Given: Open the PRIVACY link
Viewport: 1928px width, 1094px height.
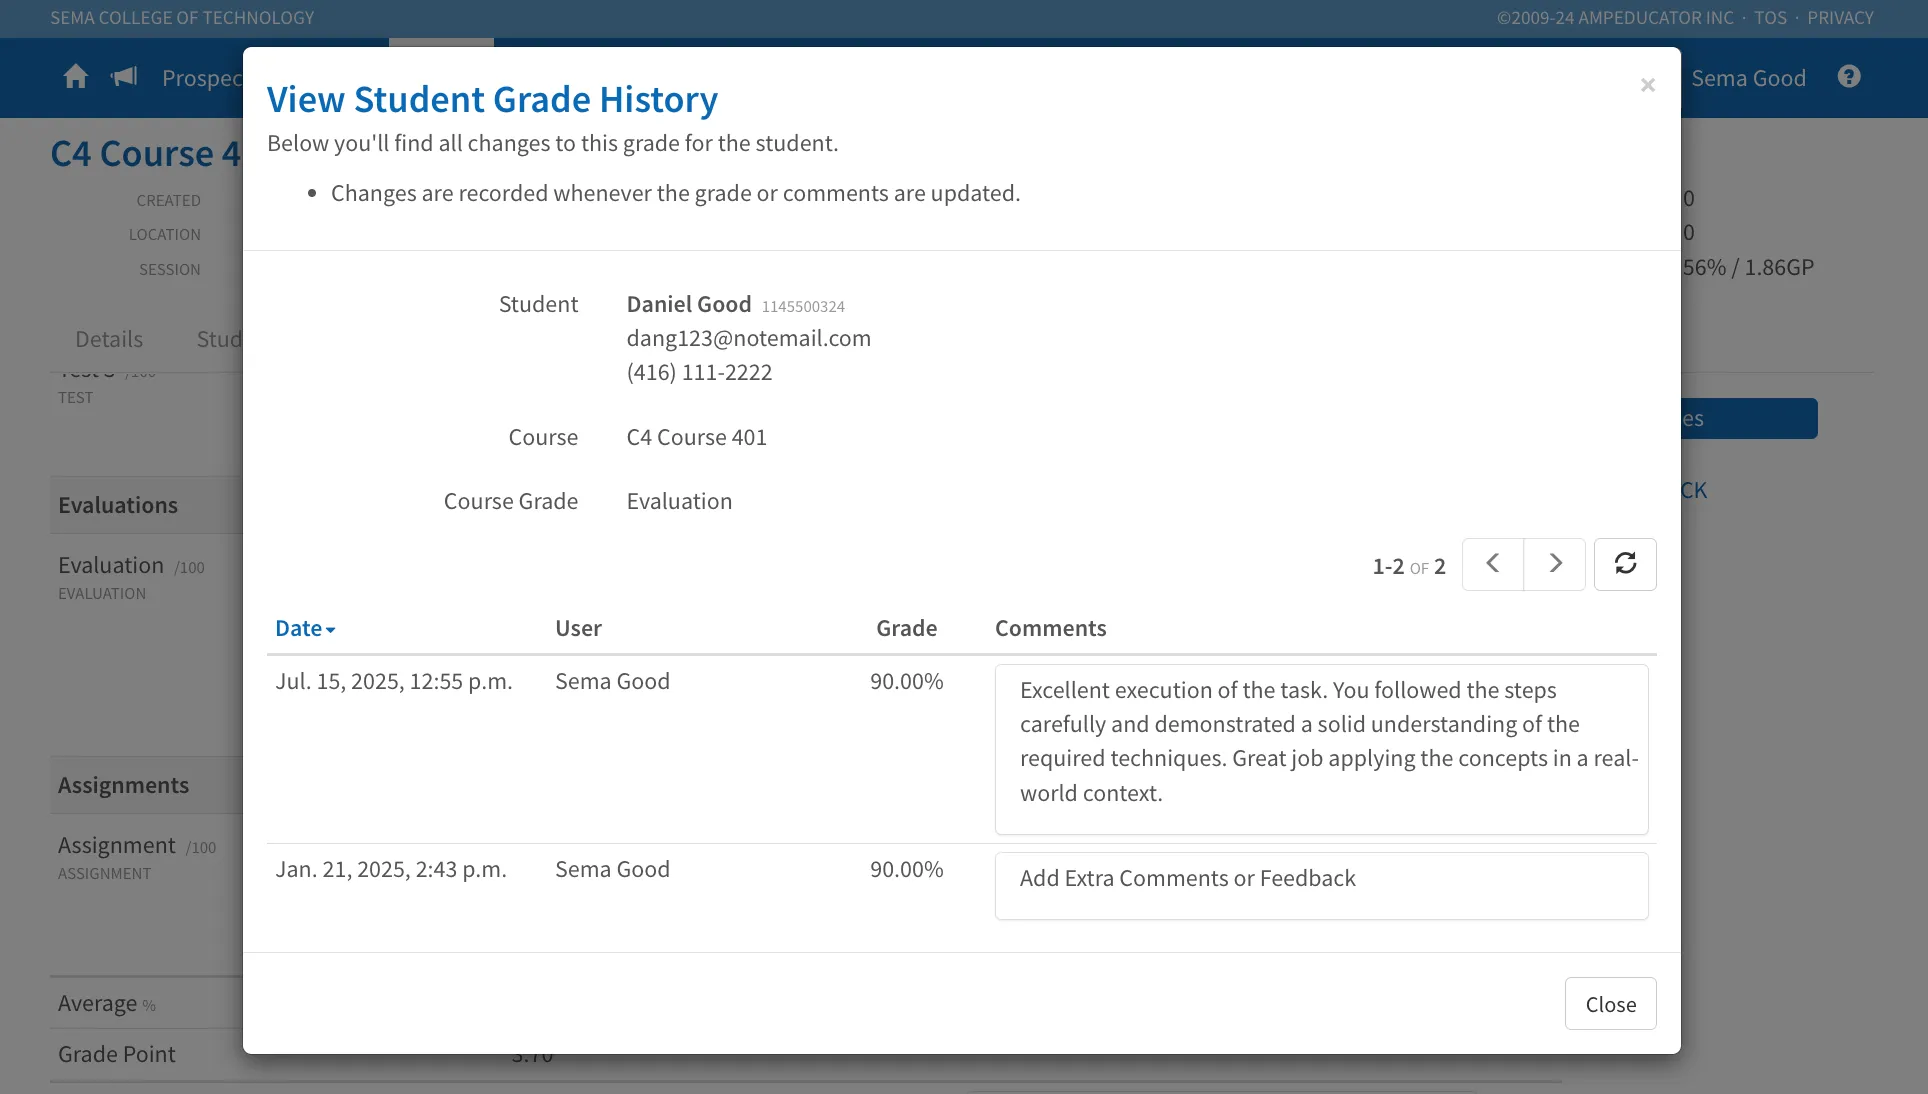Looking at the screenshot, I should (x=1840, y=18).
